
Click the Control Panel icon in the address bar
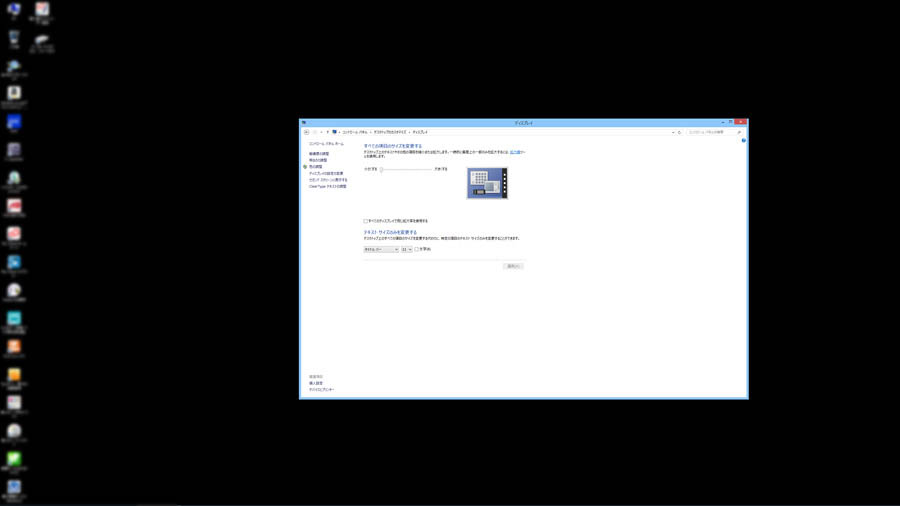point(335,132)
